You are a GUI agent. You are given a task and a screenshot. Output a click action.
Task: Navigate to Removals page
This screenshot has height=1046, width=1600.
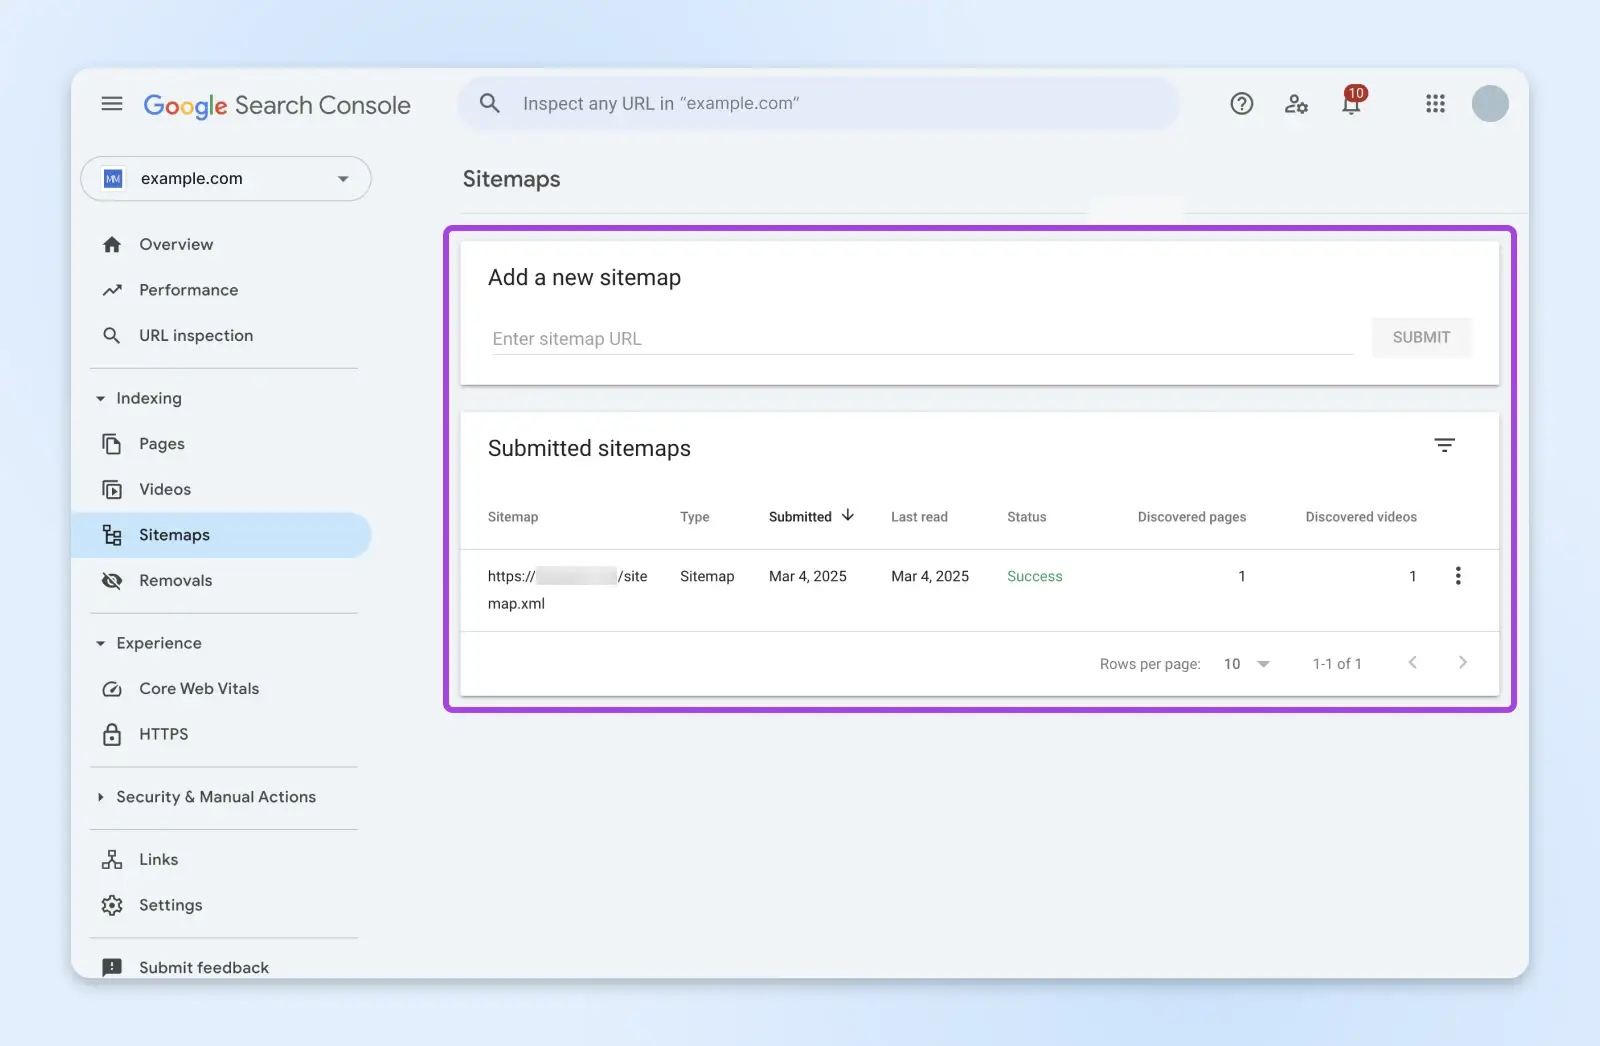click(175, 581)
